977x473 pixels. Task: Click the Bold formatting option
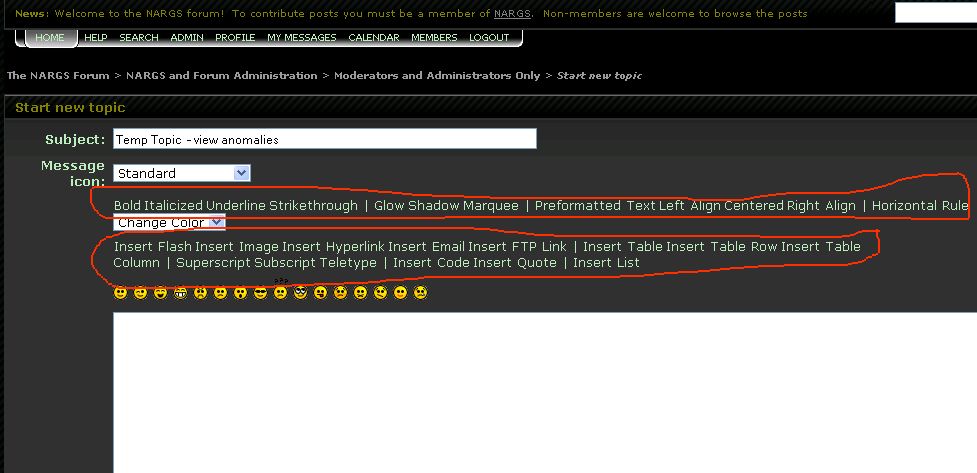[127, 205]
